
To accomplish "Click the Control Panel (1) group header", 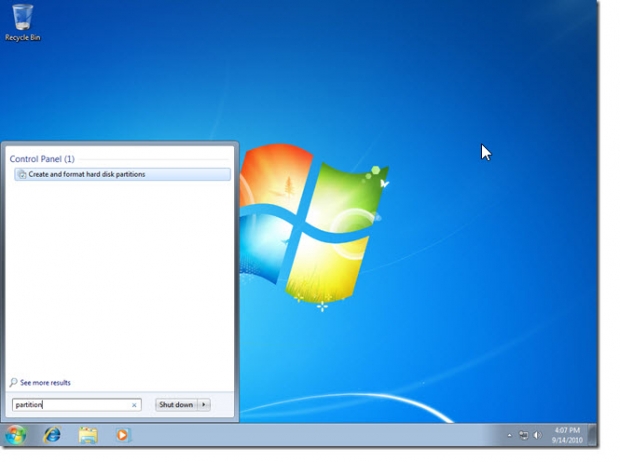I will coord(42,159).
